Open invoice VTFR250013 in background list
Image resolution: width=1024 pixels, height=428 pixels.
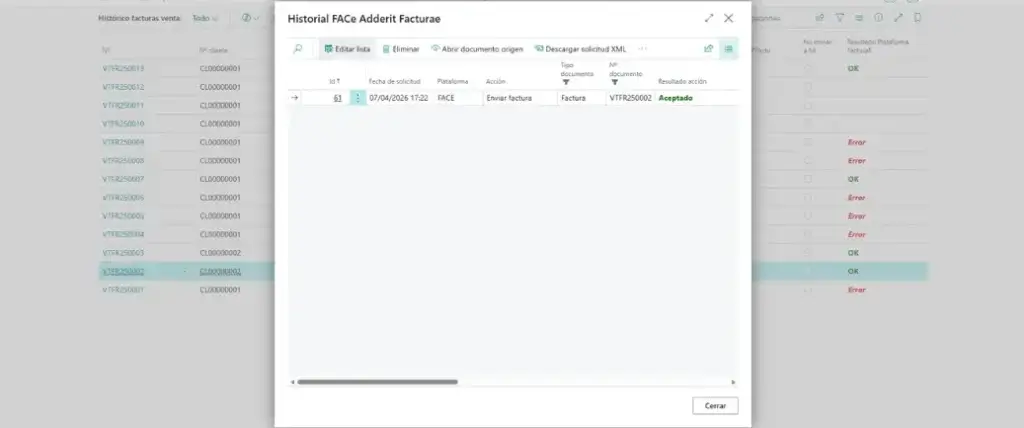(123, 68)
